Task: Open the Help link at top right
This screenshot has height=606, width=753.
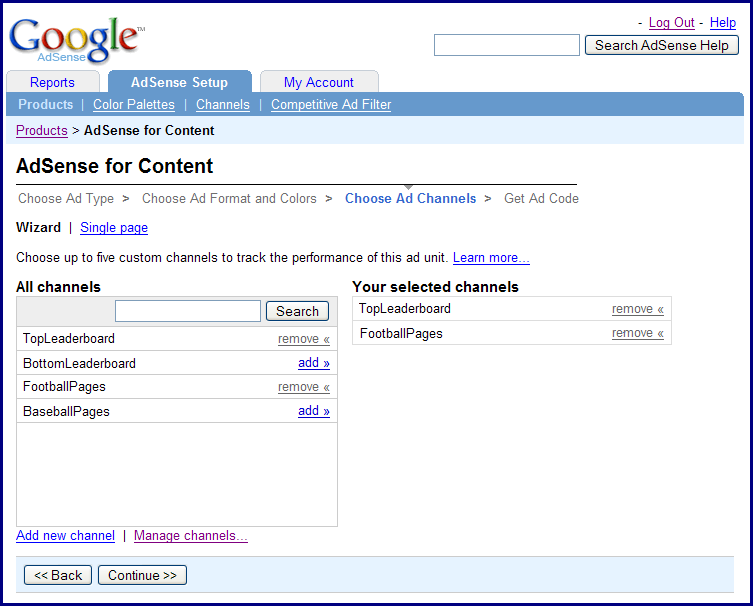Action: [x=723, y=23]
